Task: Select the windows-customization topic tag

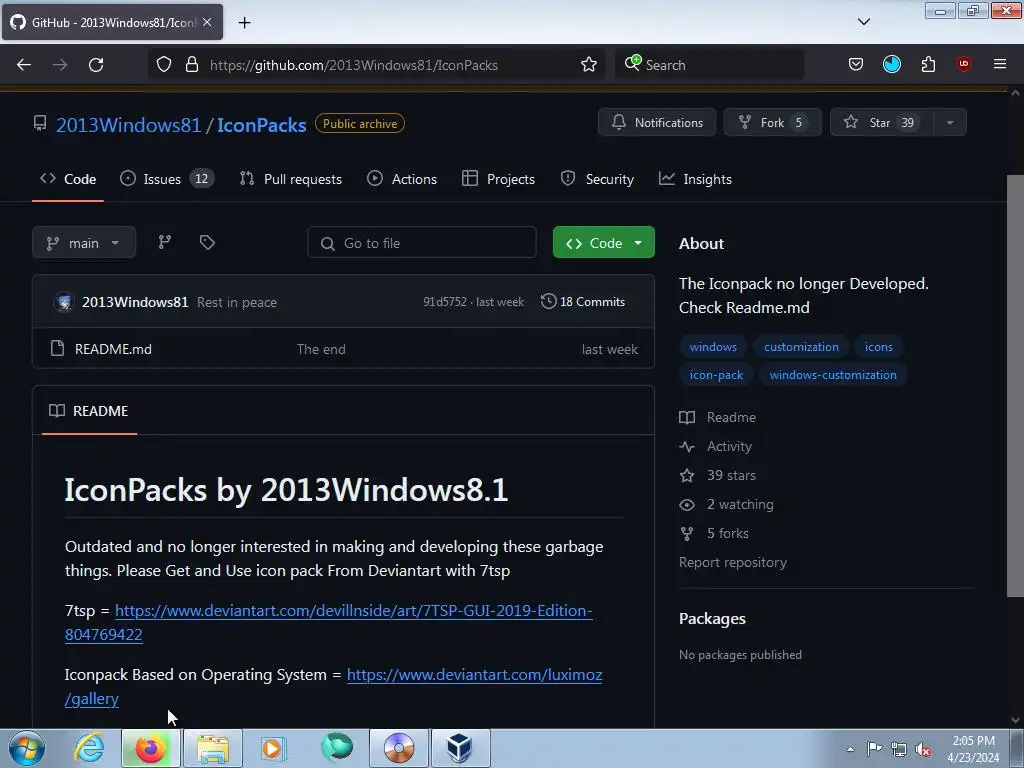Action: [833, 375]
